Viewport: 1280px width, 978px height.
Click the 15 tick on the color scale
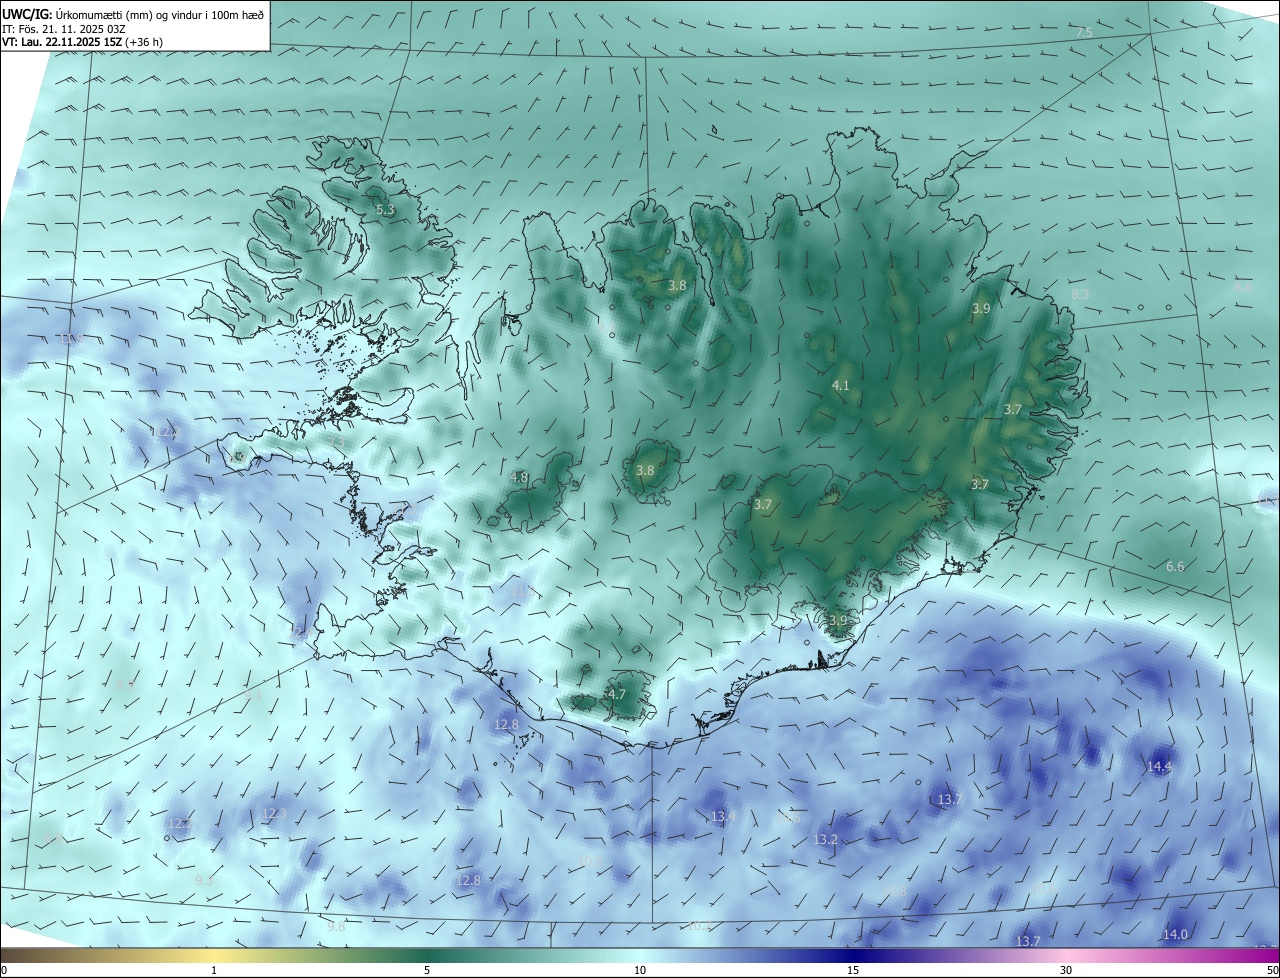tap(853, 970)
